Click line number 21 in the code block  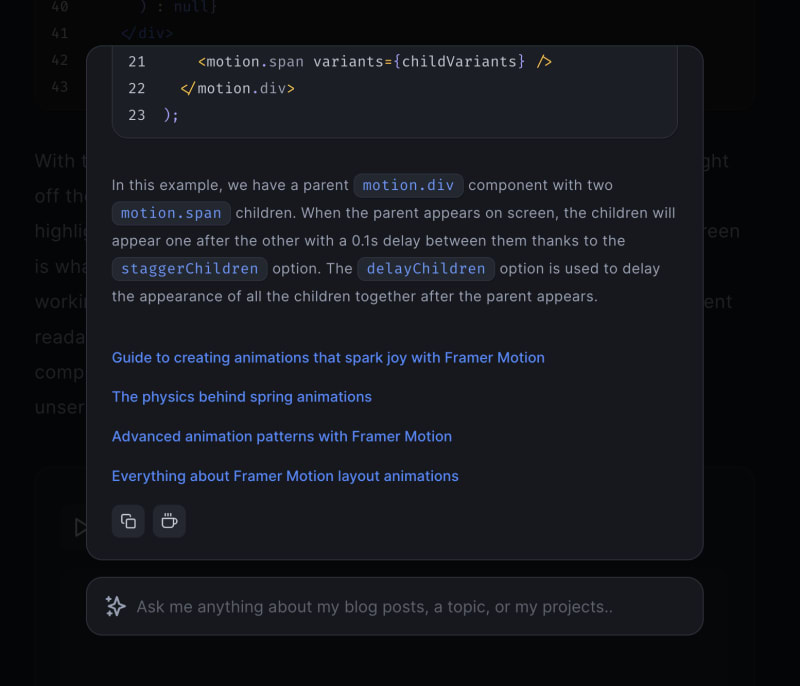coord(137,62)
